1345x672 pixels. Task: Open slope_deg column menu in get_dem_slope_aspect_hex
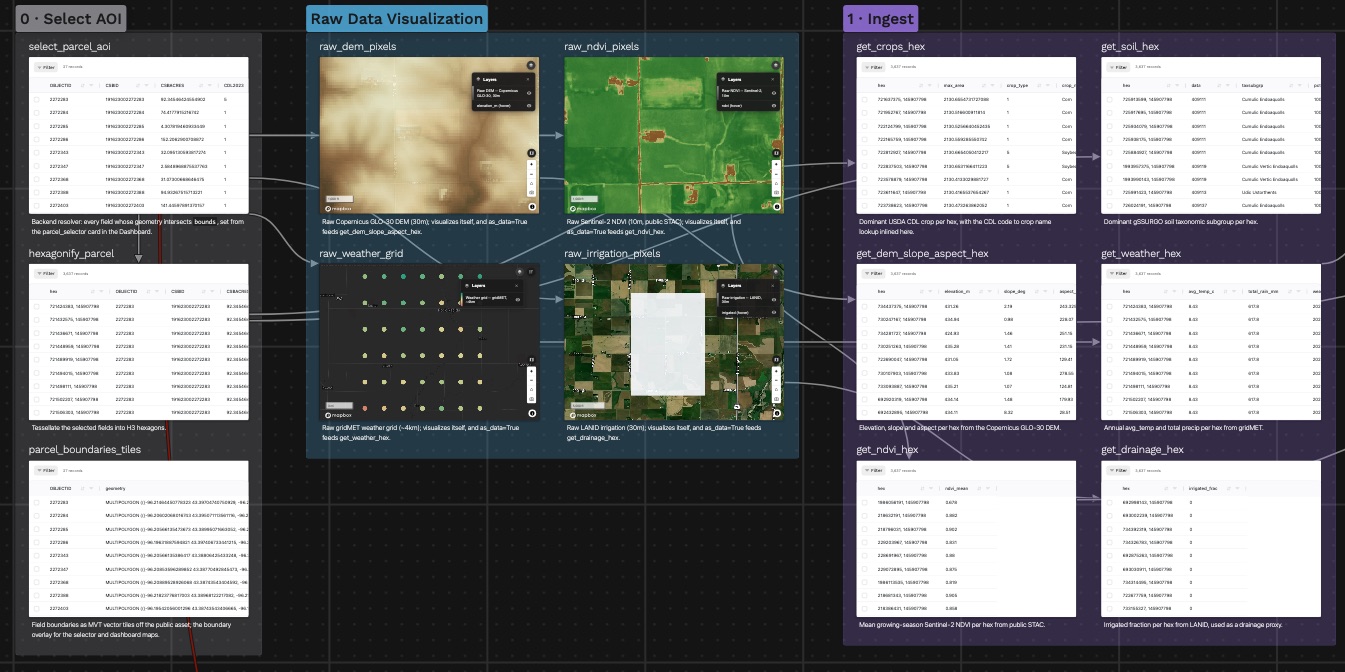[x=1043, y=292]
